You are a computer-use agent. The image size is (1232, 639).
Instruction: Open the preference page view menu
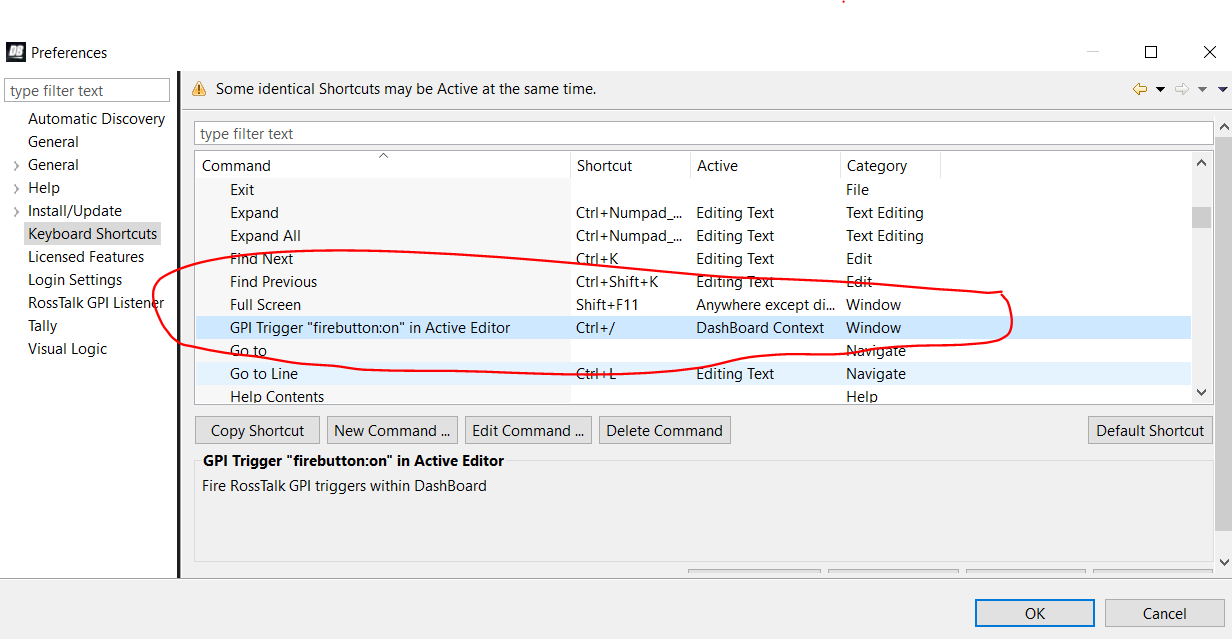(1222, 89)
